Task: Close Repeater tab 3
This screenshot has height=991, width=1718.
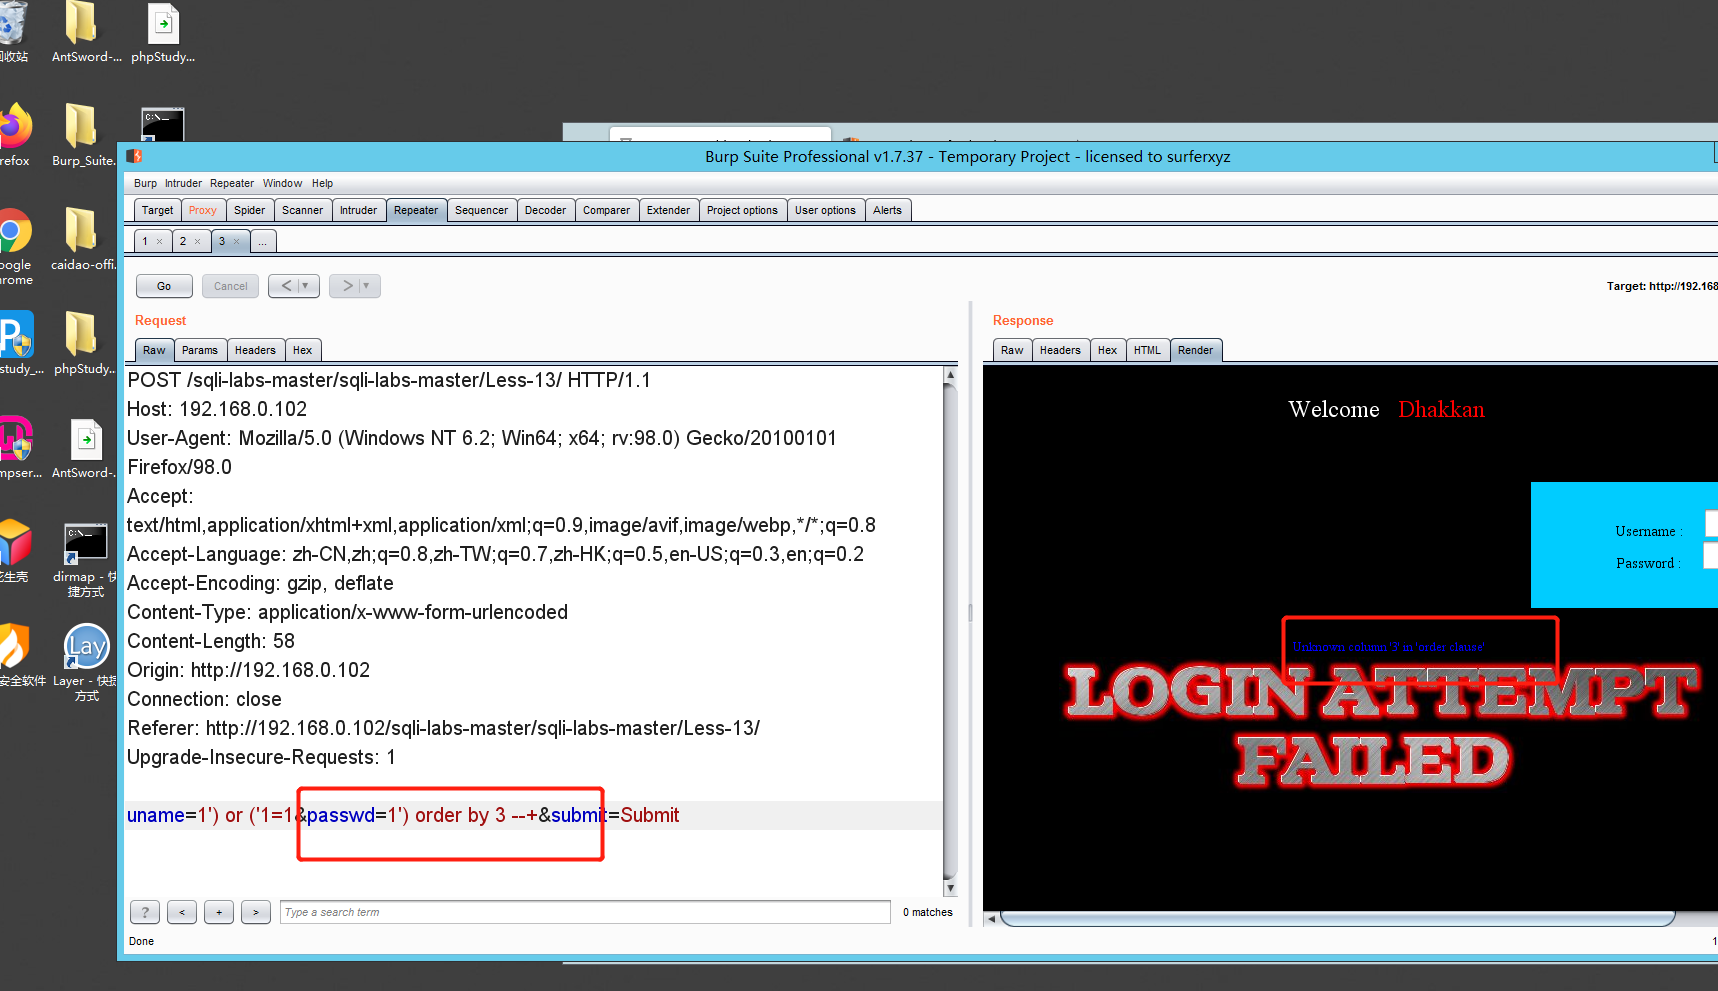Action: (x=236, y=241)
